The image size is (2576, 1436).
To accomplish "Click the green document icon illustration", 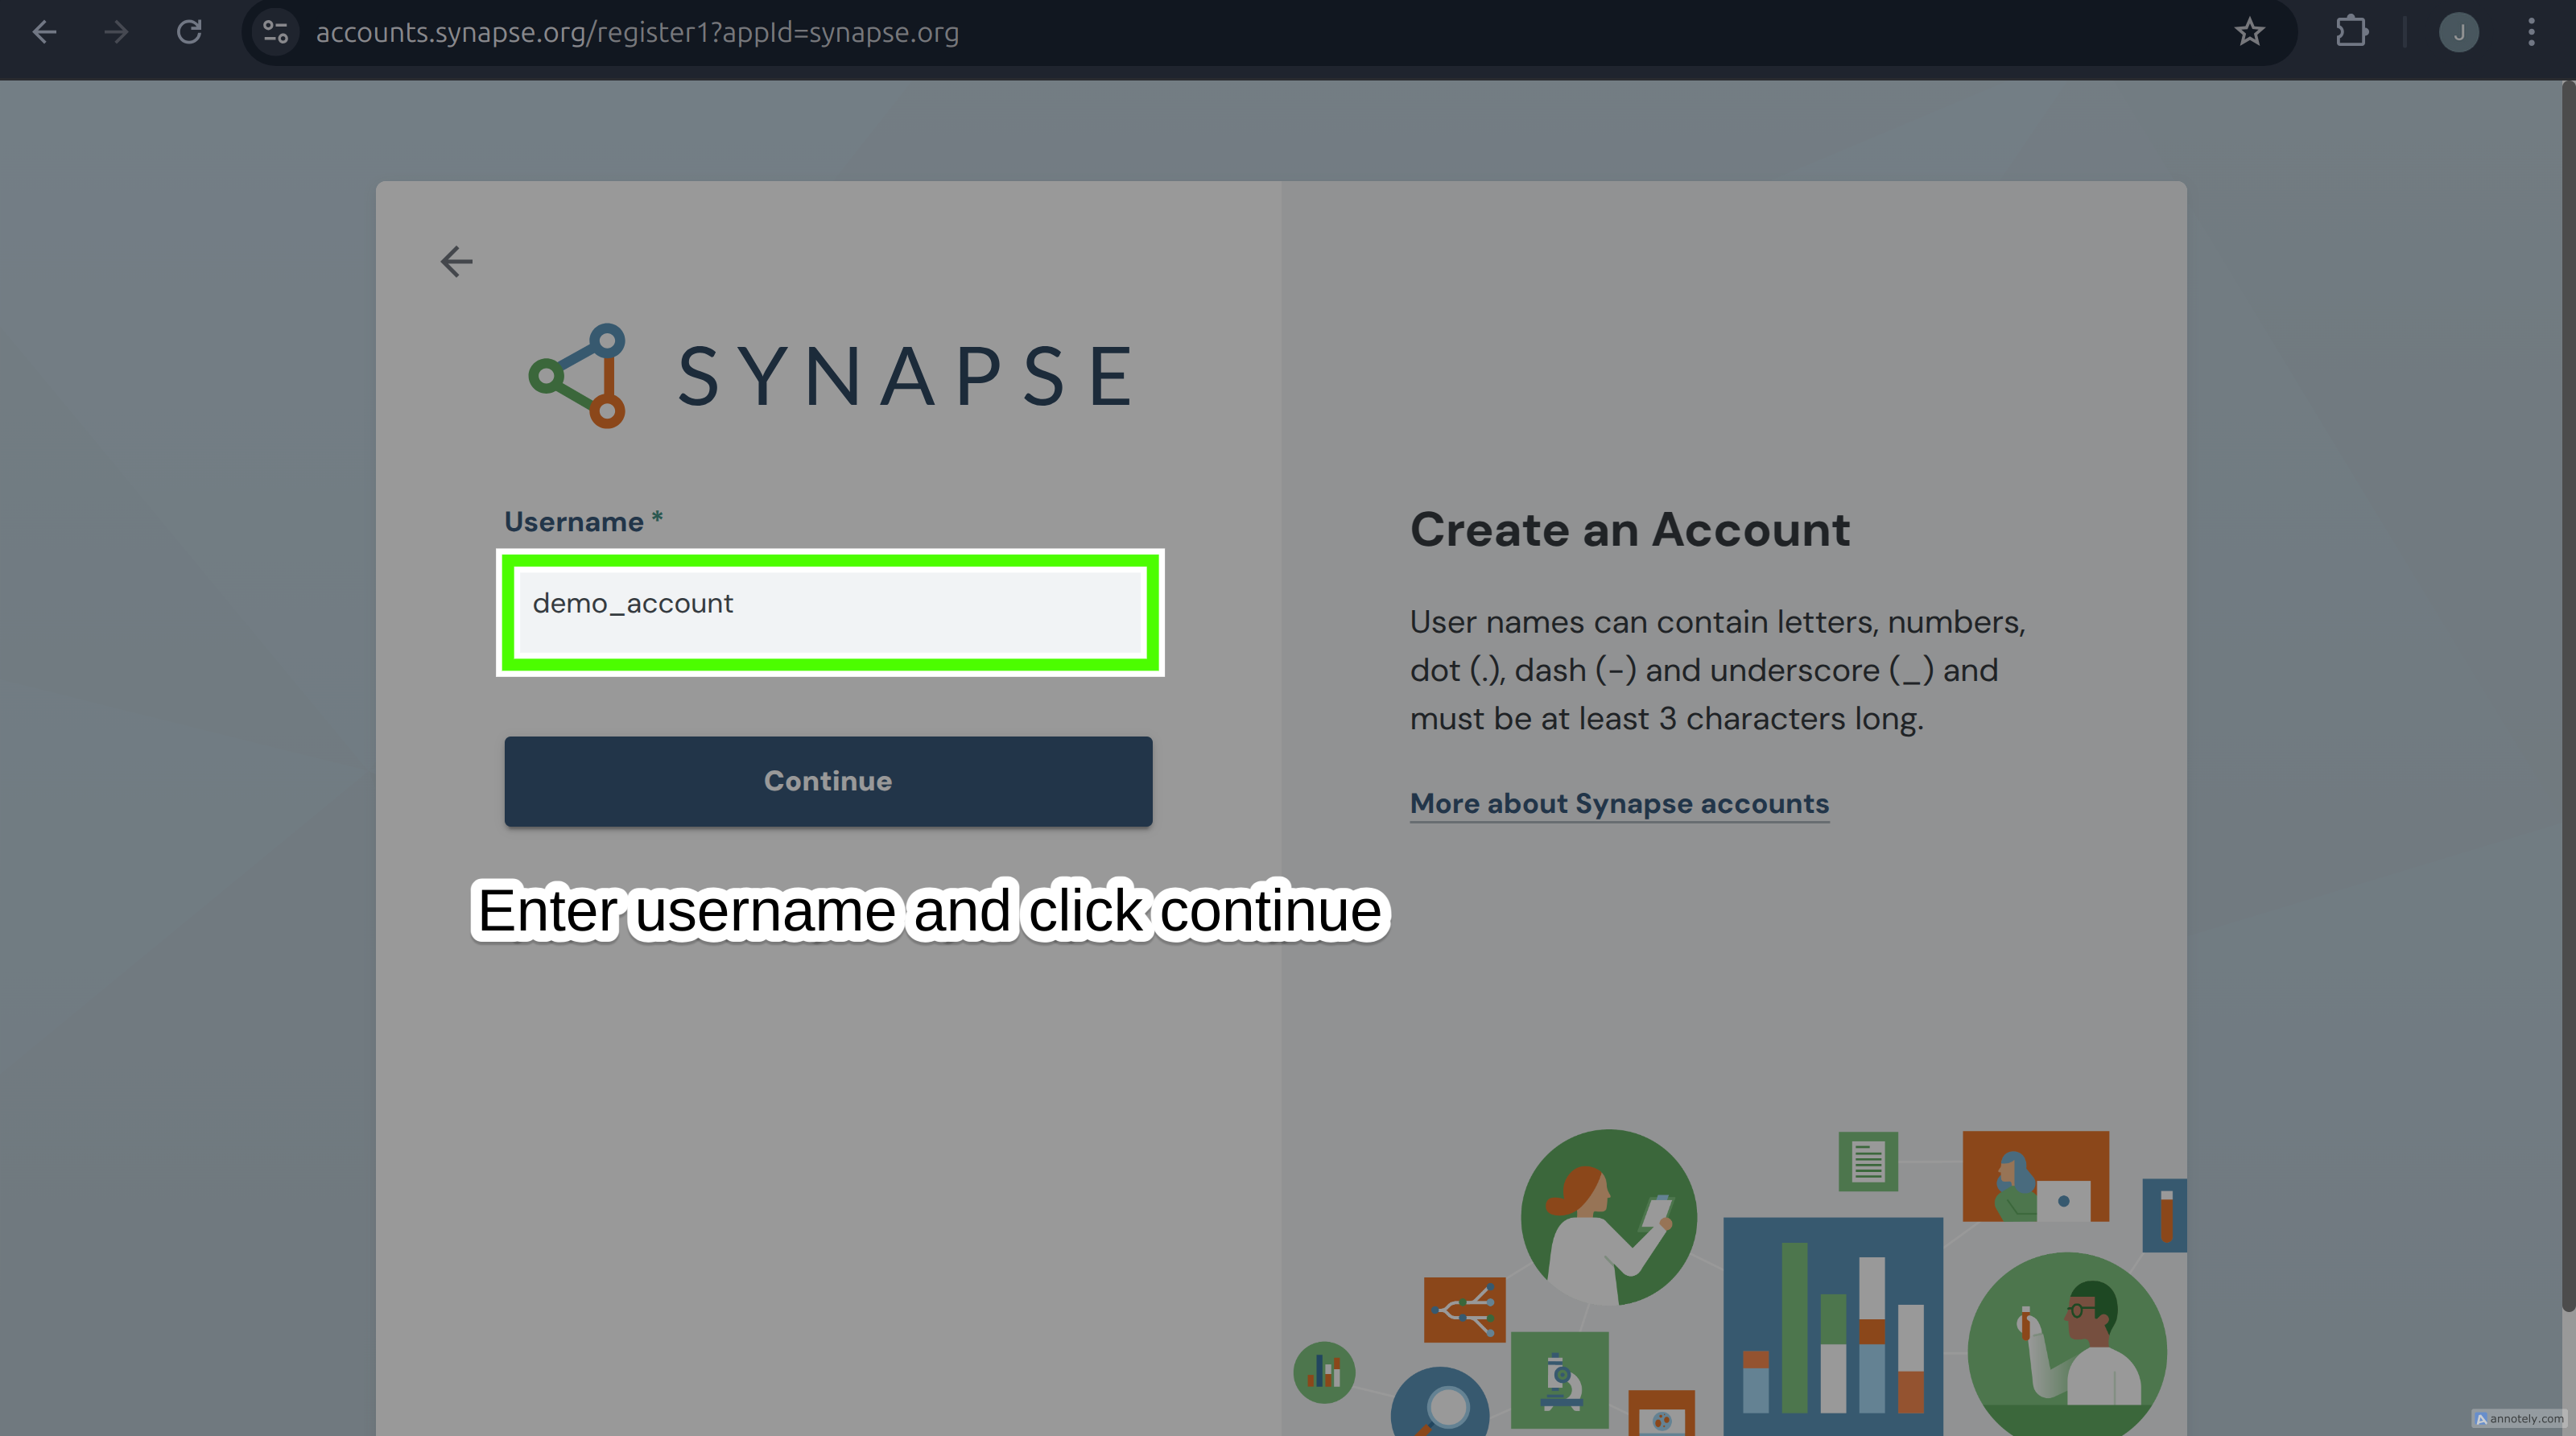I will click(x=1867, y=1161).
